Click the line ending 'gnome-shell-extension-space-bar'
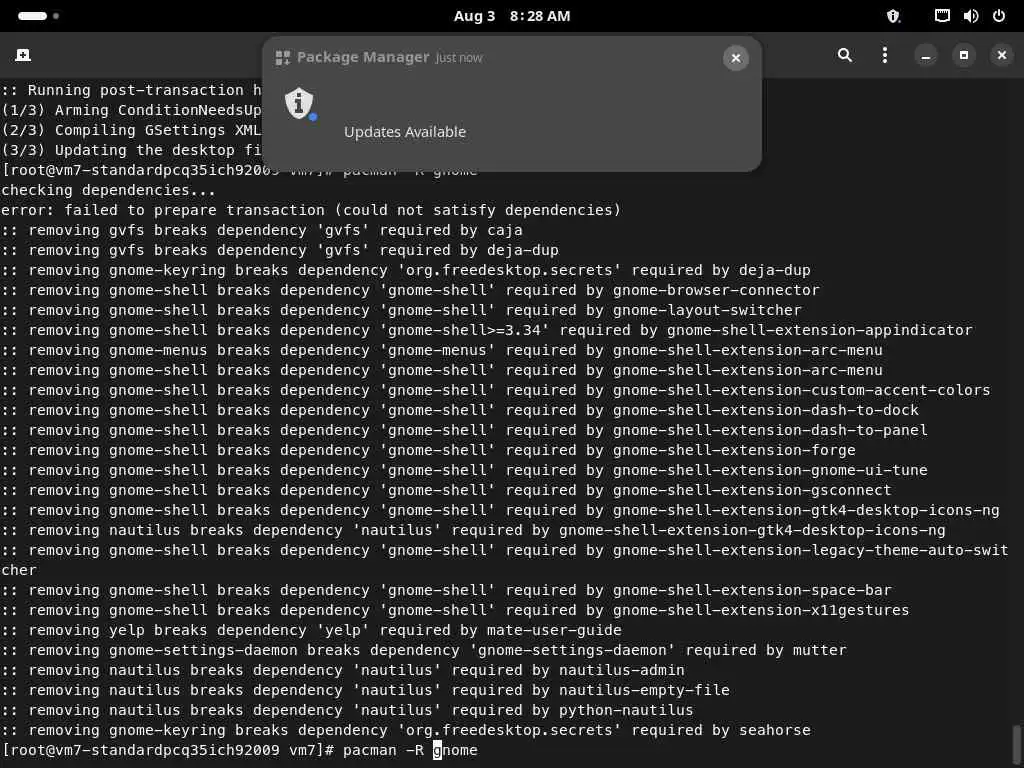The height and width of the screenshot is (768, 1024). tap(446, 590)
